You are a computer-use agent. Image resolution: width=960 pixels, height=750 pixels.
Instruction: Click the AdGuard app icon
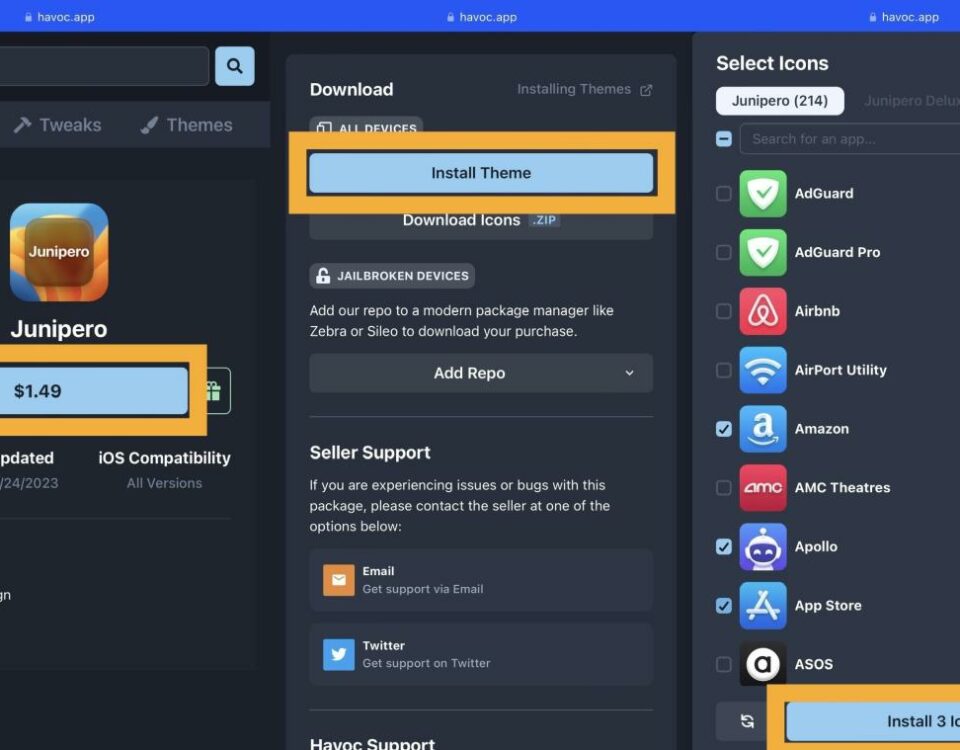[x=763, y=193]
